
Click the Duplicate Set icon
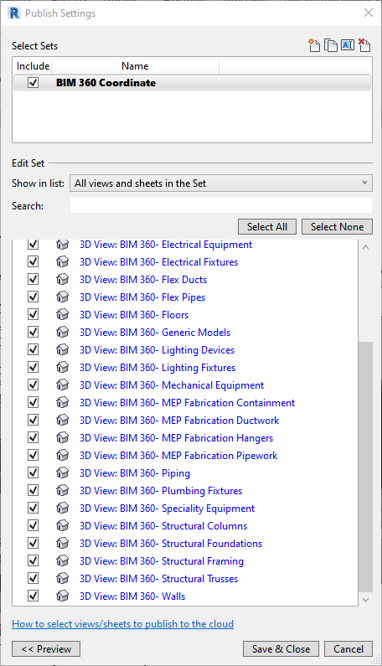click(x=331, y=45)
